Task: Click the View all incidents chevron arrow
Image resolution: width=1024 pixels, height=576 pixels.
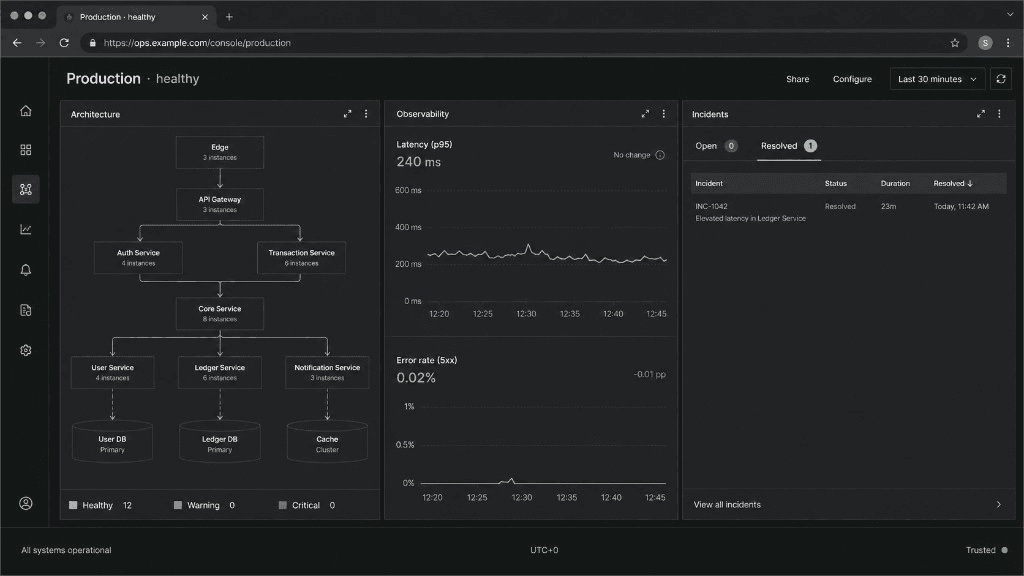Action: point(999,504)
